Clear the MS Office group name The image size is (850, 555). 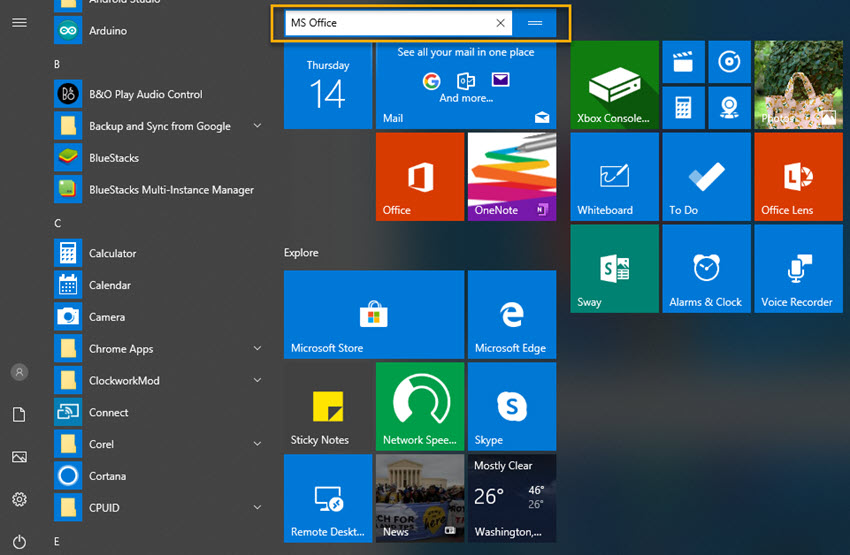tap(500, 23)
